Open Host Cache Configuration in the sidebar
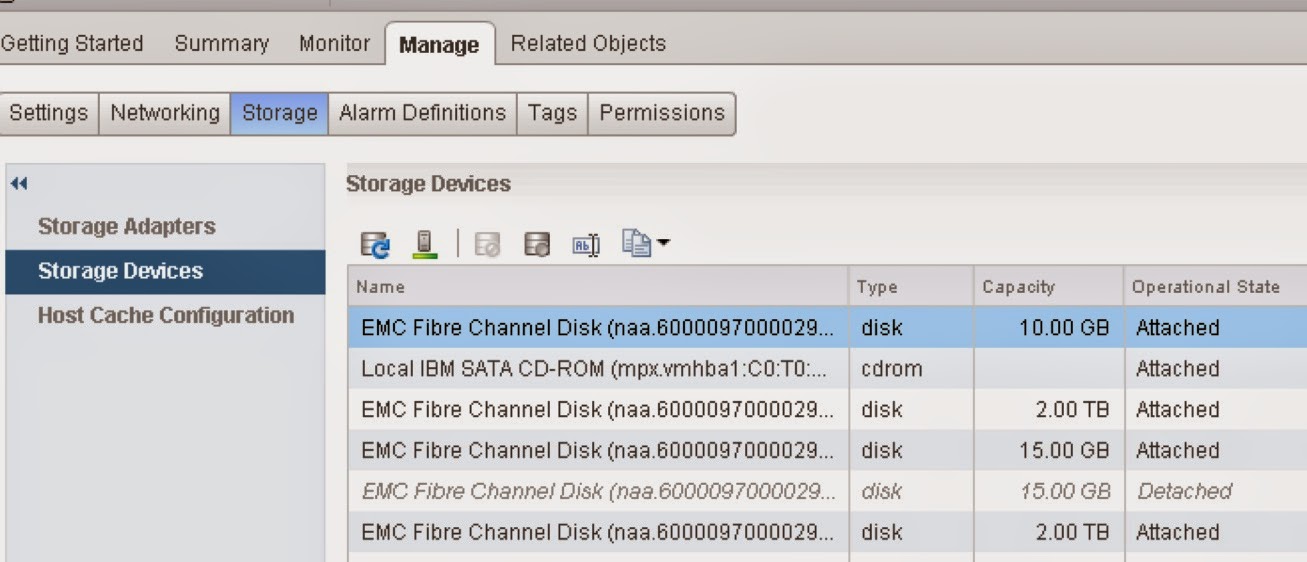1307x562 pixels. coord(165,316)
